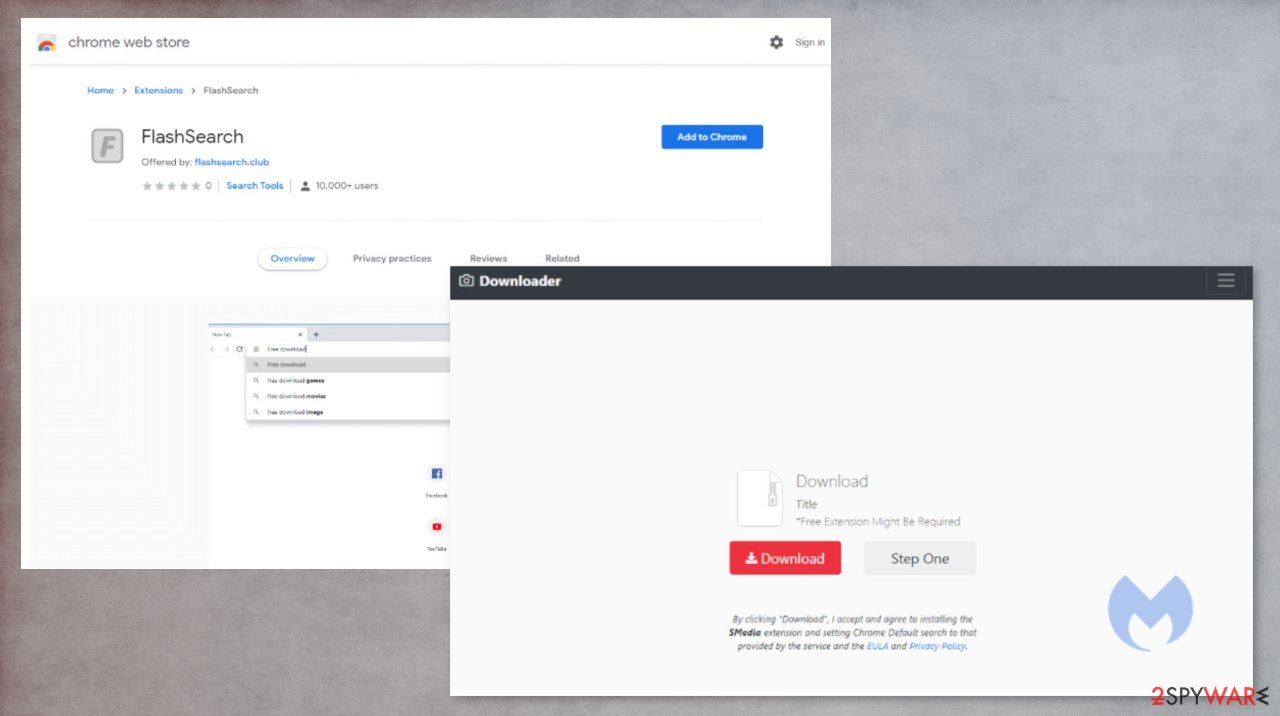Select the "free download image" suggestion

(348, 412)
